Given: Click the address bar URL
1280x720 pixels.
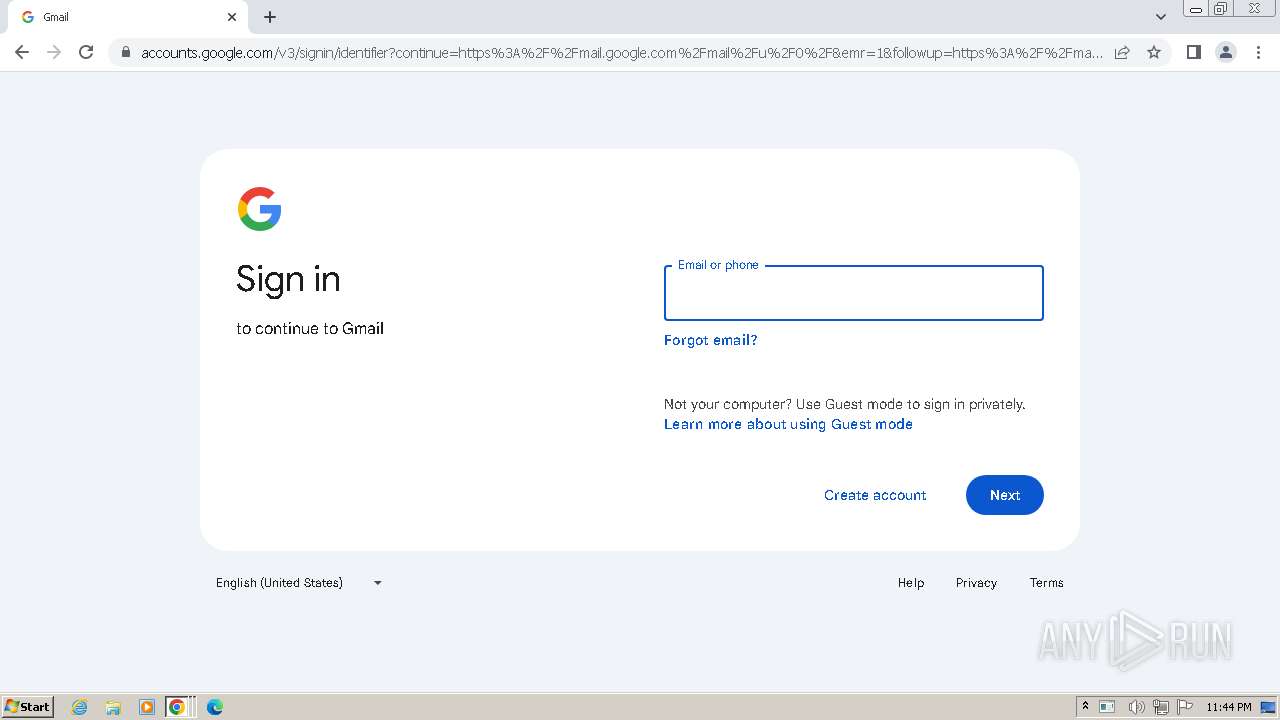Looking at the screenshot, I should click(621, 53).
